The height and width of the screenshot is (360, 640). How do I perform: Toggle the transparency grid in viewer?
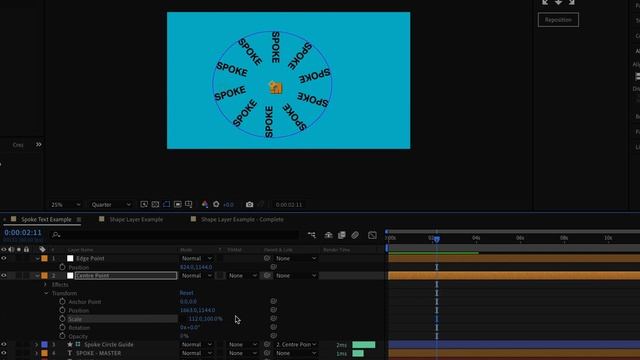155,204
